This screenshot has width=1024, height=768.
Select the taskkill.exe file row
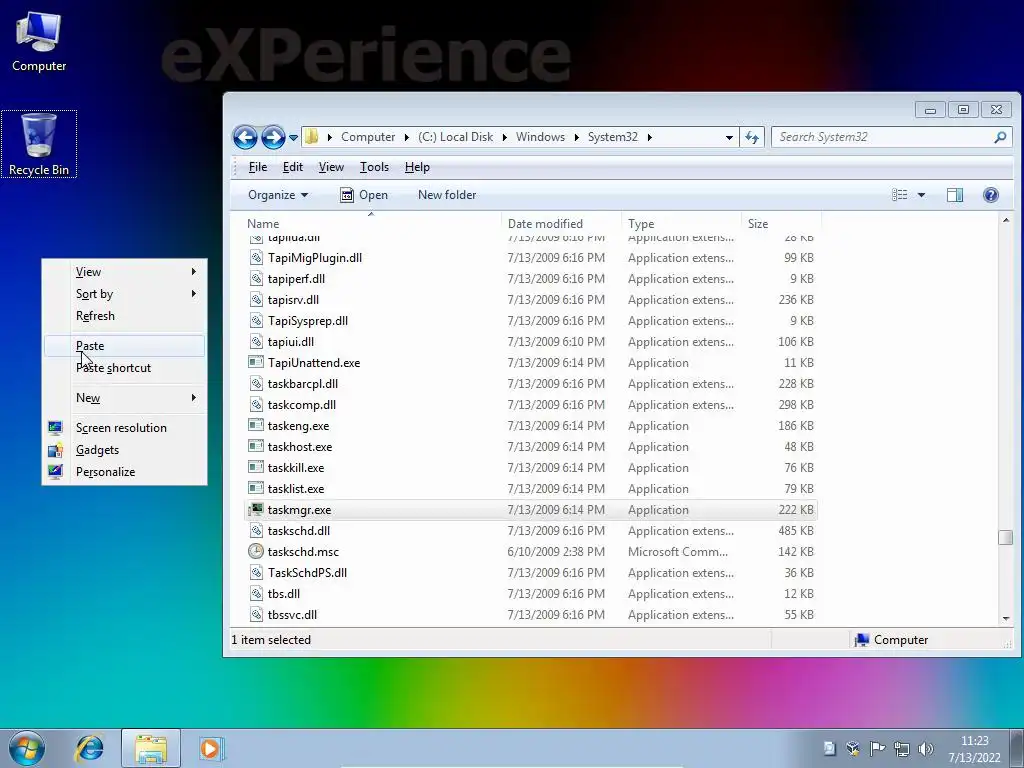coord(530,468)
